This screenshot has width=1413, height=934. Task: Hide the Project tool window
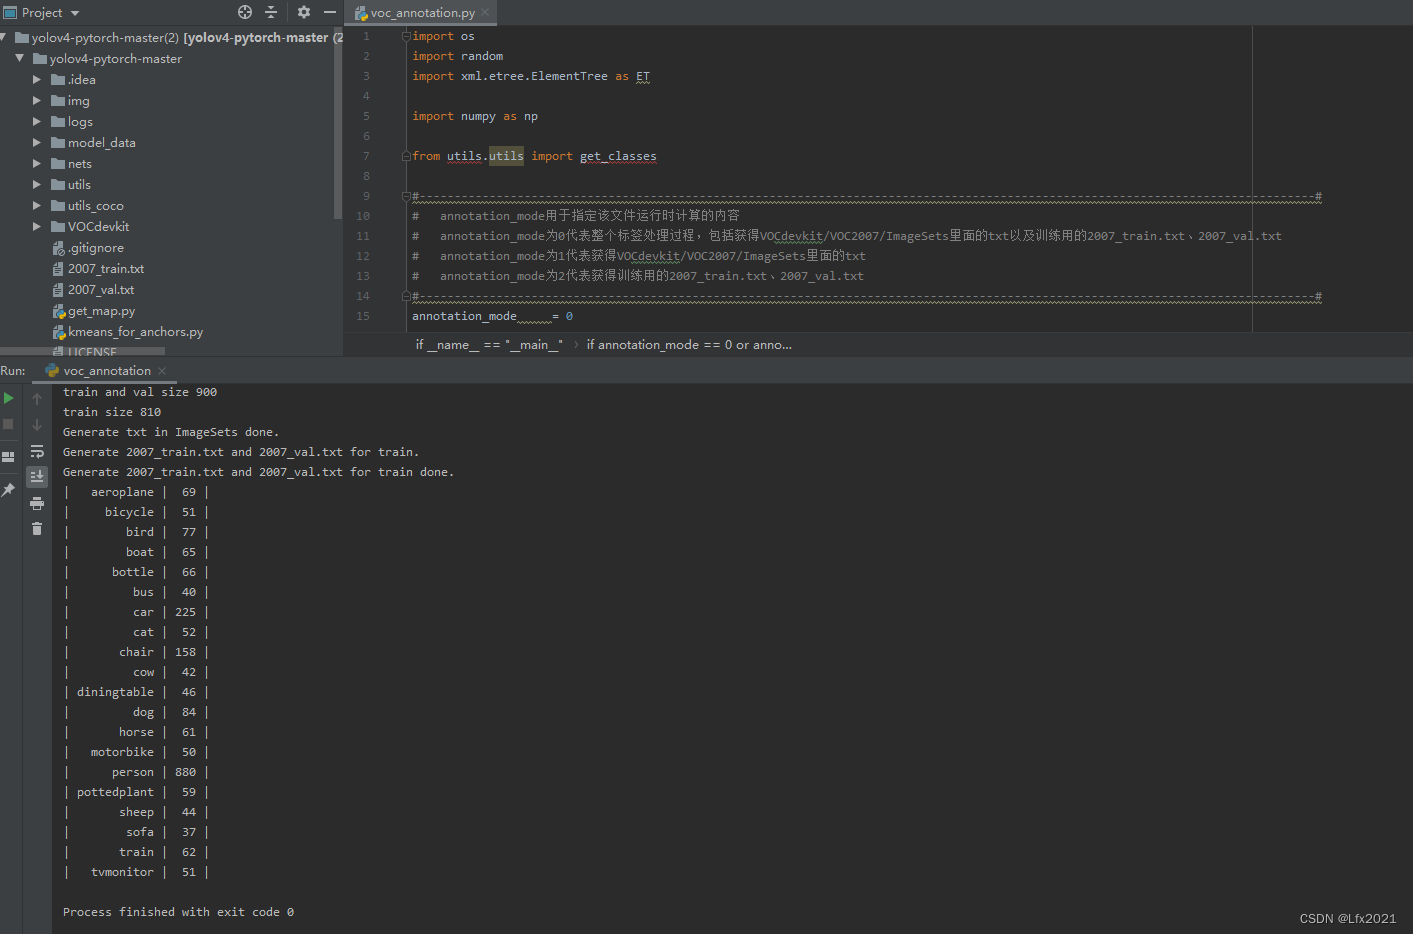click(329, 12)
